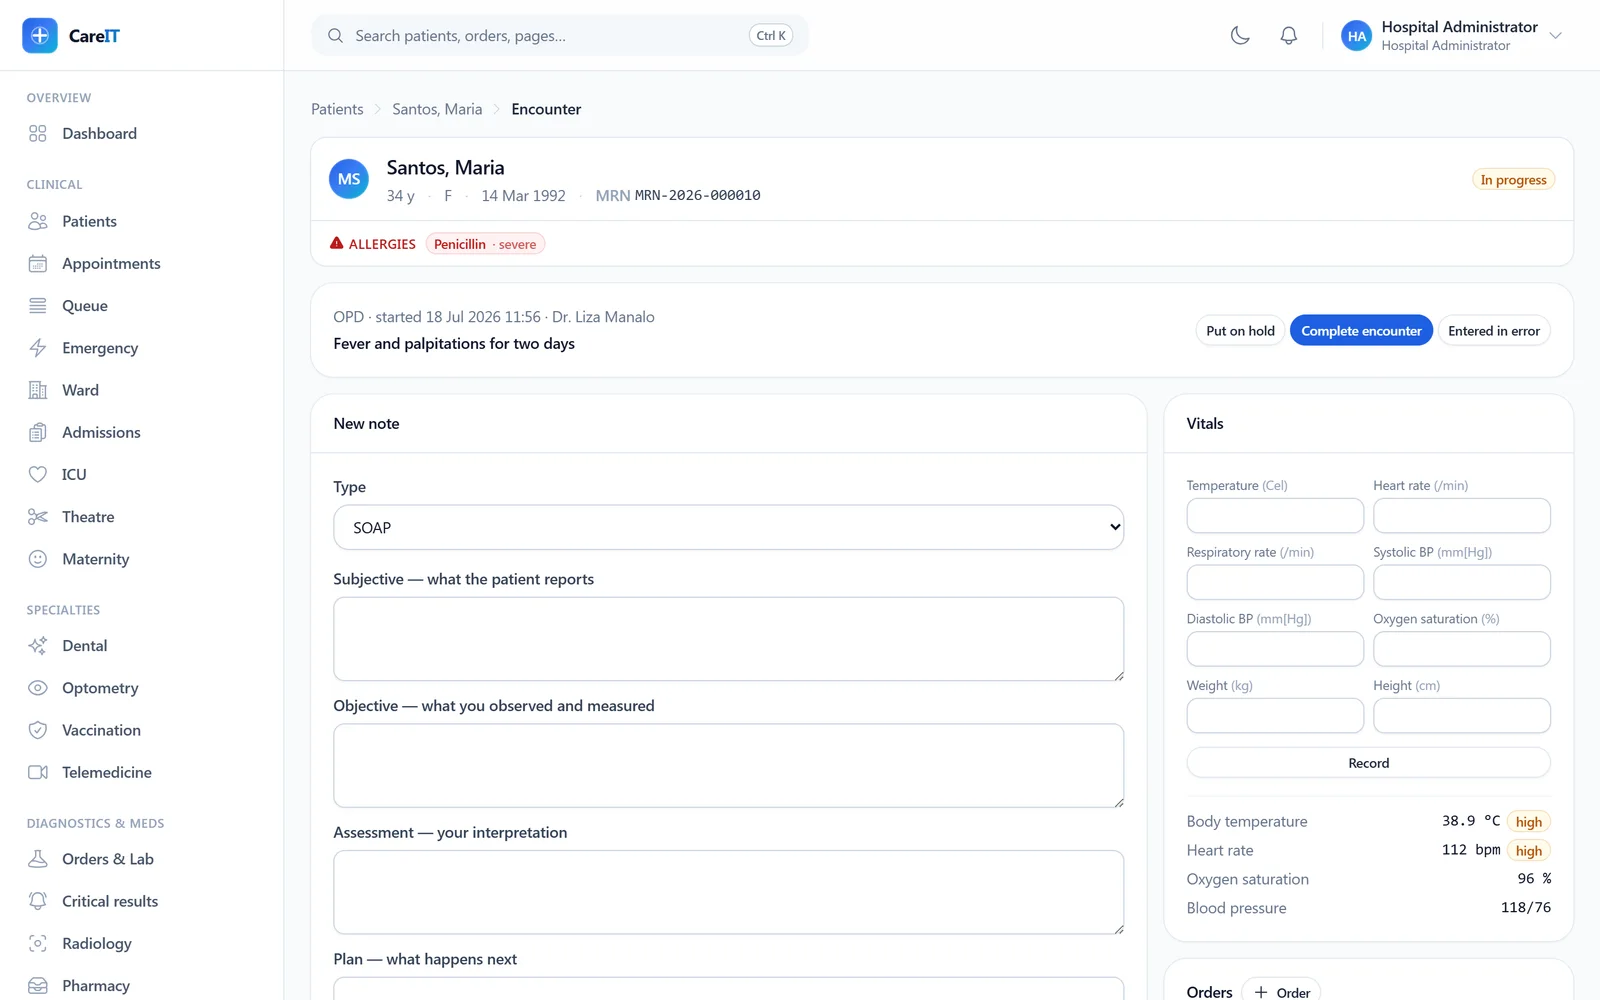Click the Dental sparkle icon
1600x1000 pixels.
click(x=38, y=646)
